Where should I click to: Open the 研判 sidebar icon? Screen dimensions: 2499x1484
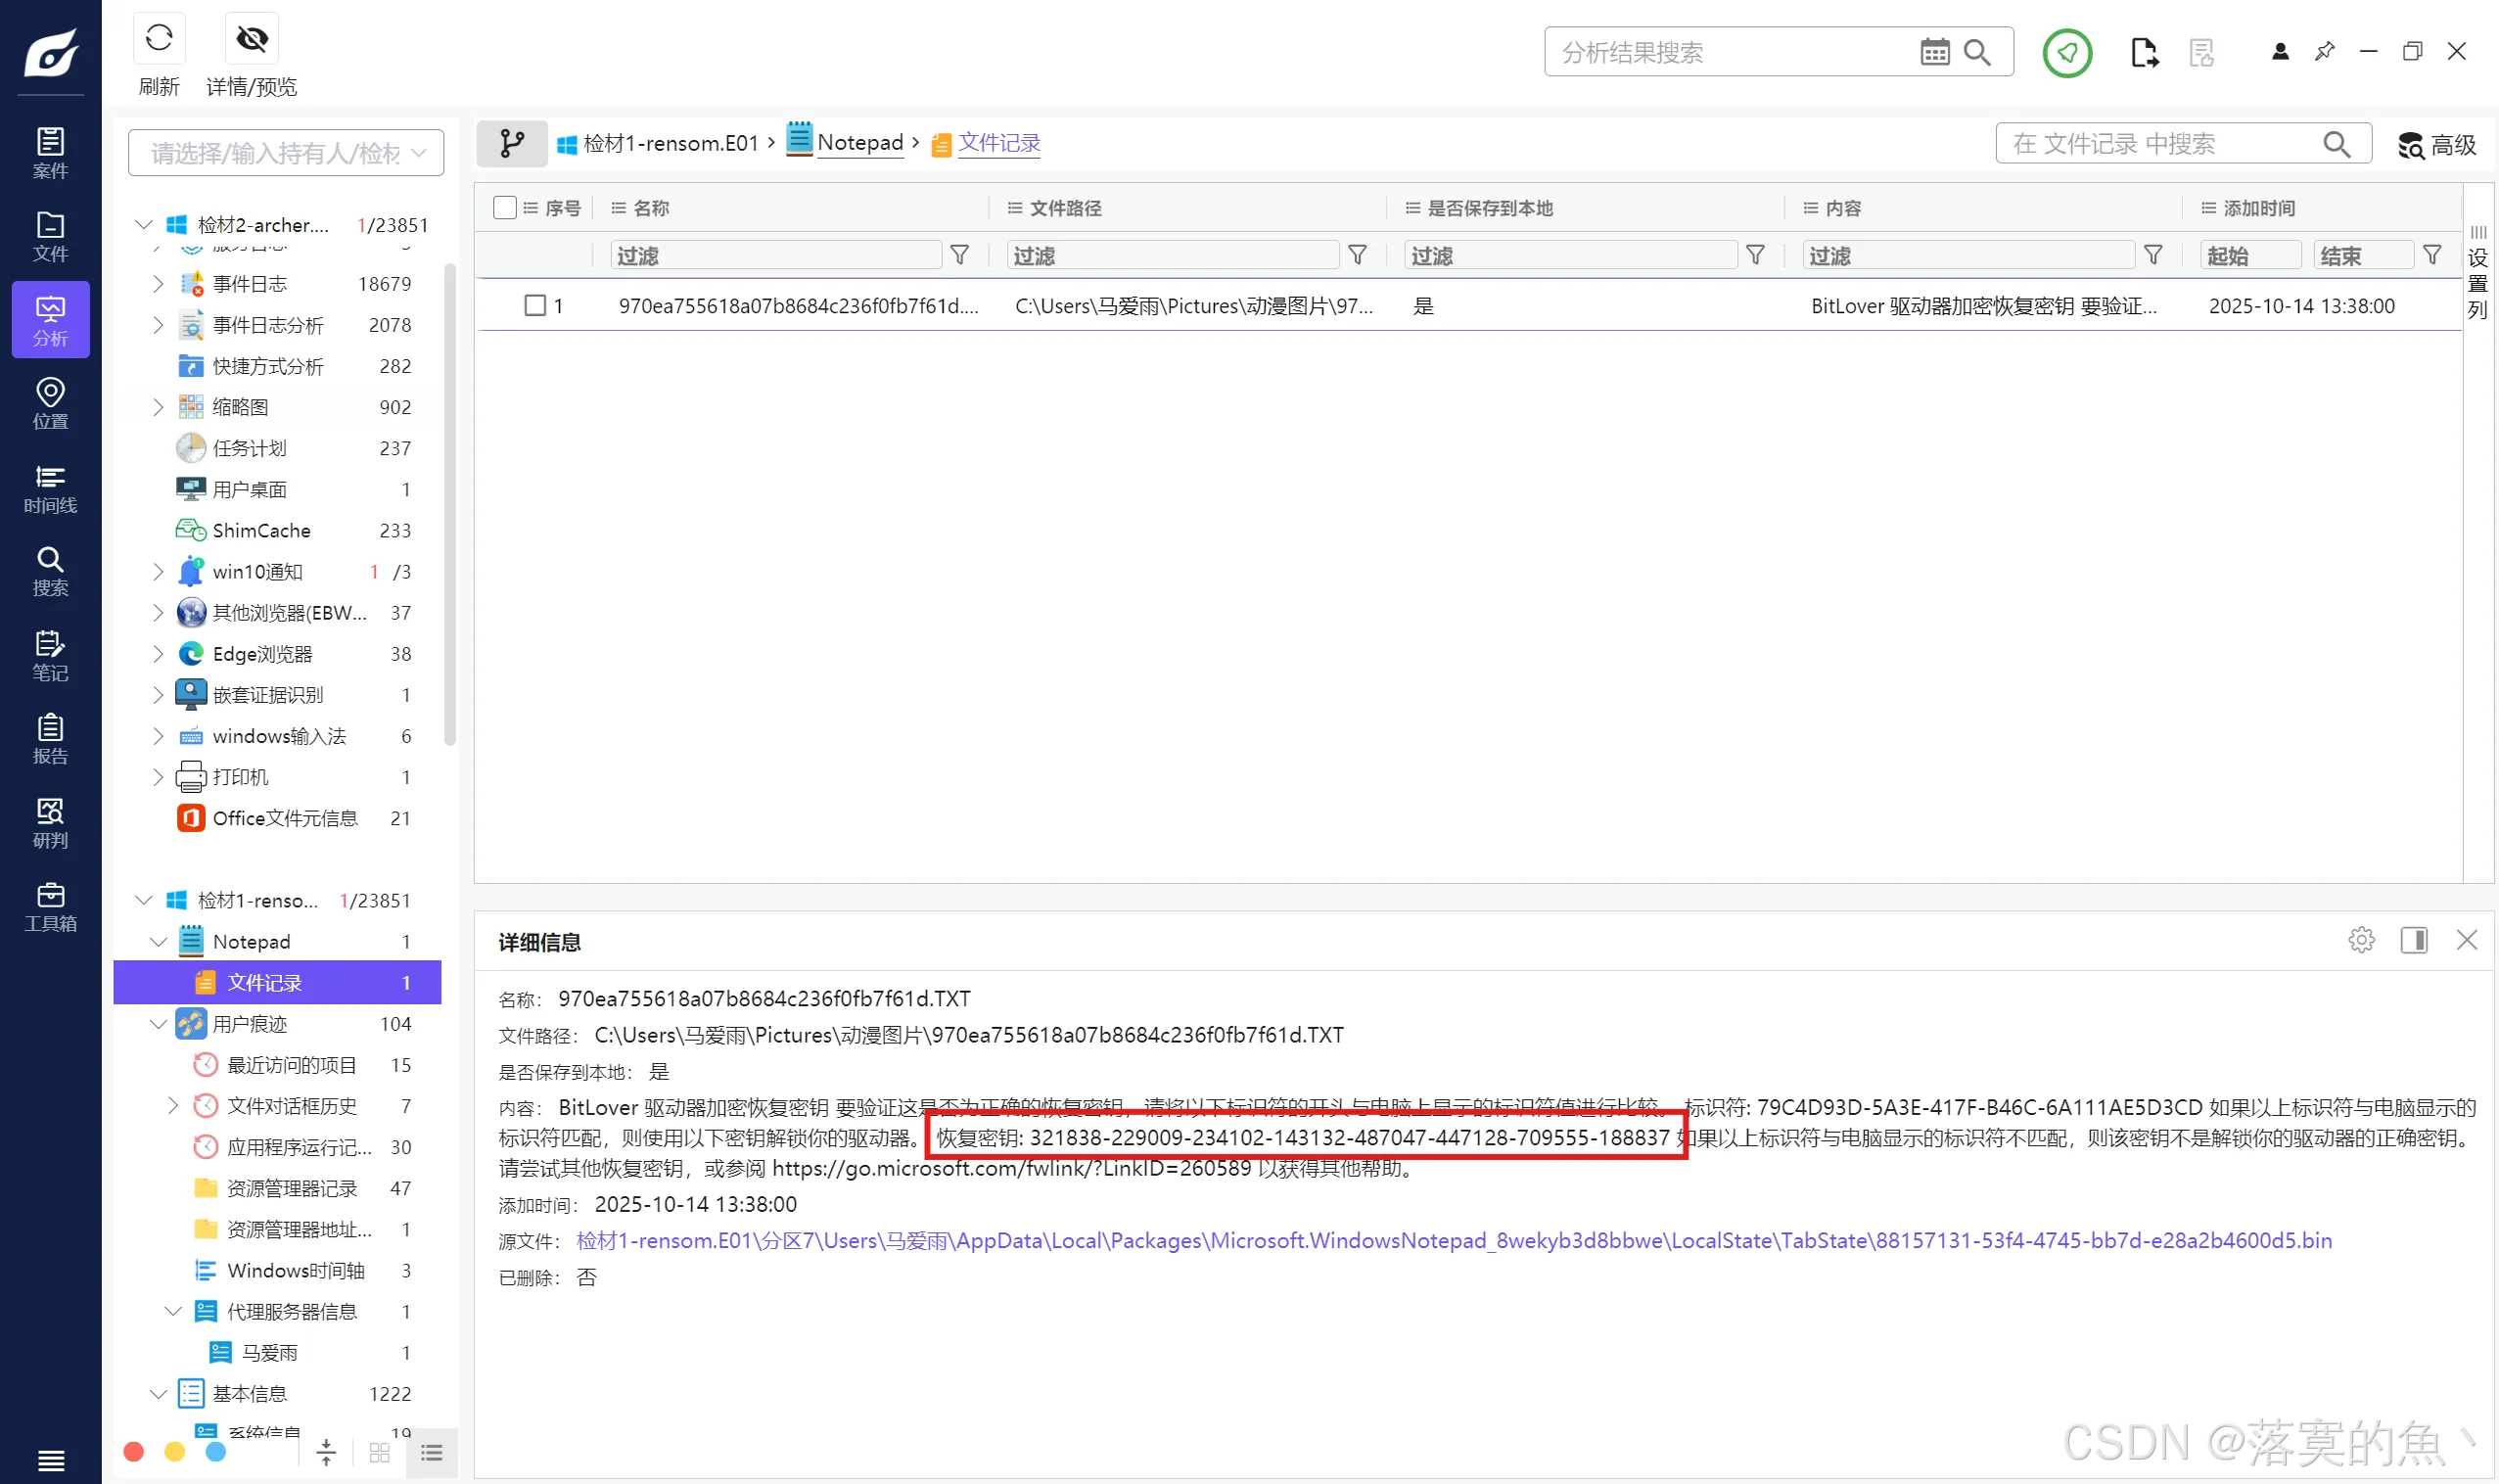coord(50,822)
